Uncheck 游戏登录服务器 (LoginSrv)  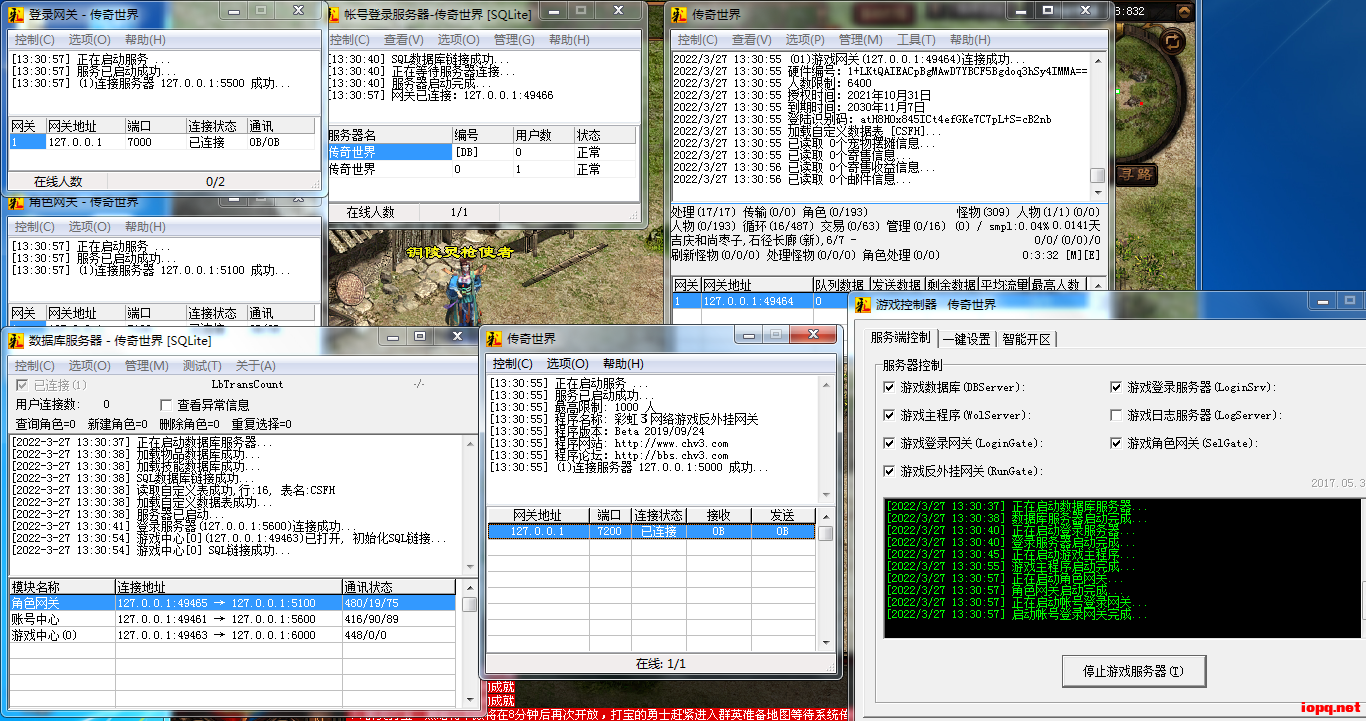pos(1117,387)
